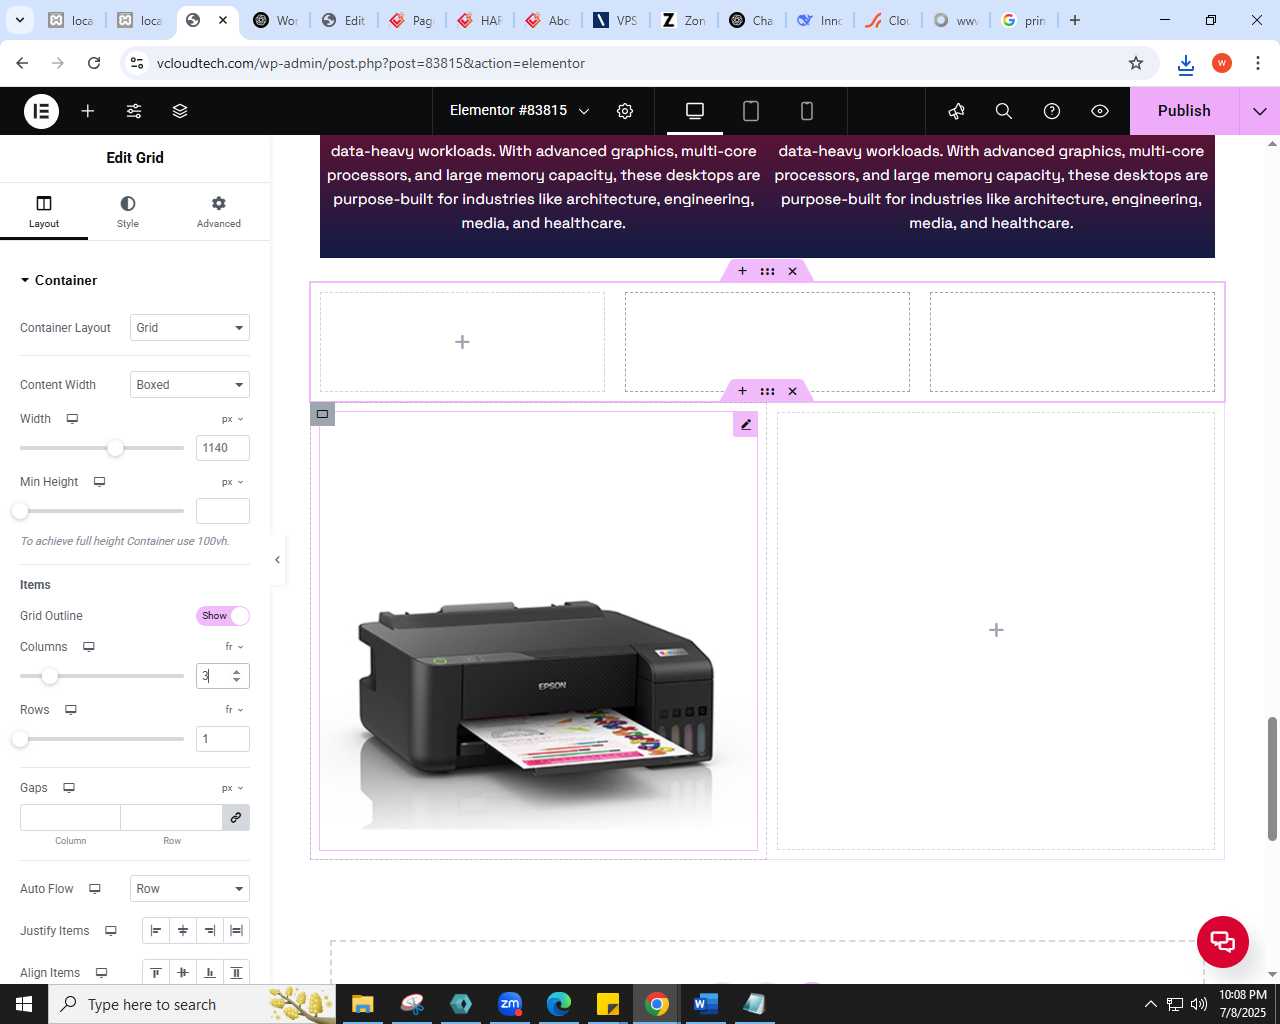Toggle the Grid Outline Show switch

223,616
